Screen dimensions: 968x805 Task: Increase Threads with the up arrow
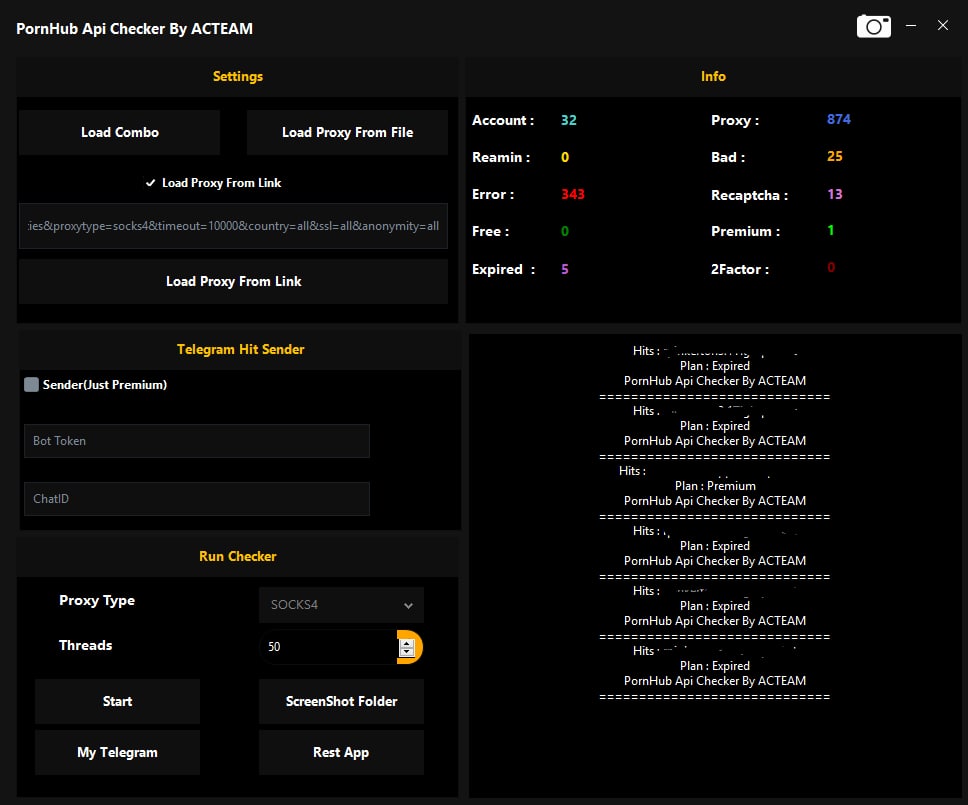coord(406,643)
